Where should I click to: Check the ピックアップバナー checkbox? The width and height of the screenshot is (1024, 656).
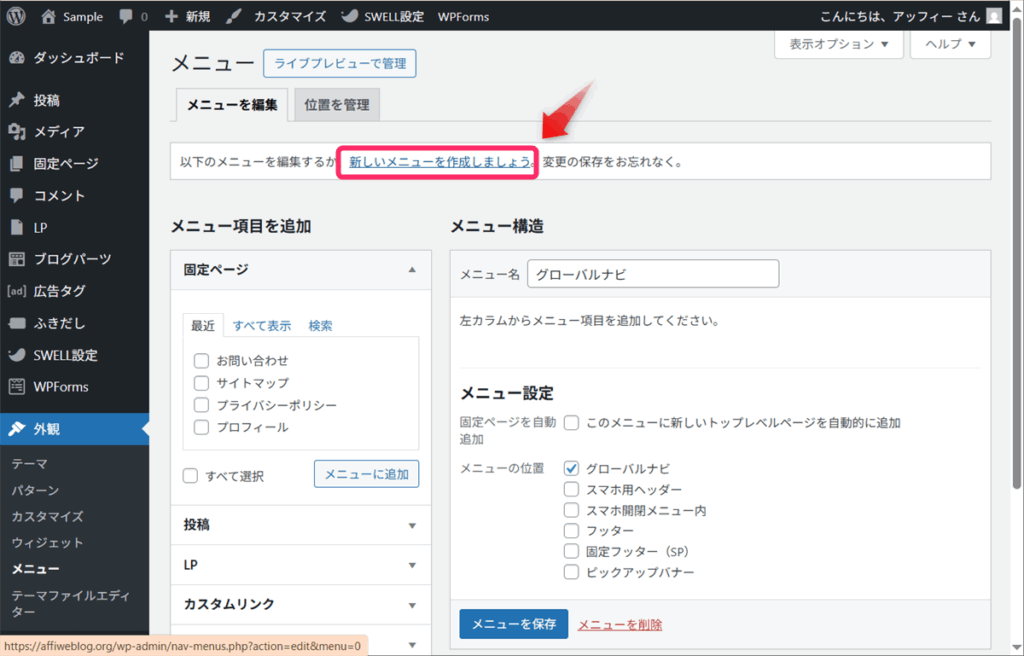[x=571, y=572]
